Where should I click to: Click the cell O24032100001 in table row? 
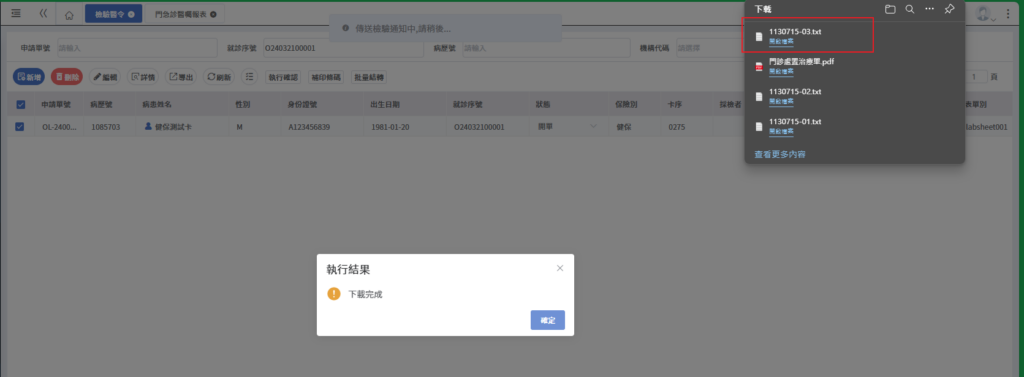479,127
